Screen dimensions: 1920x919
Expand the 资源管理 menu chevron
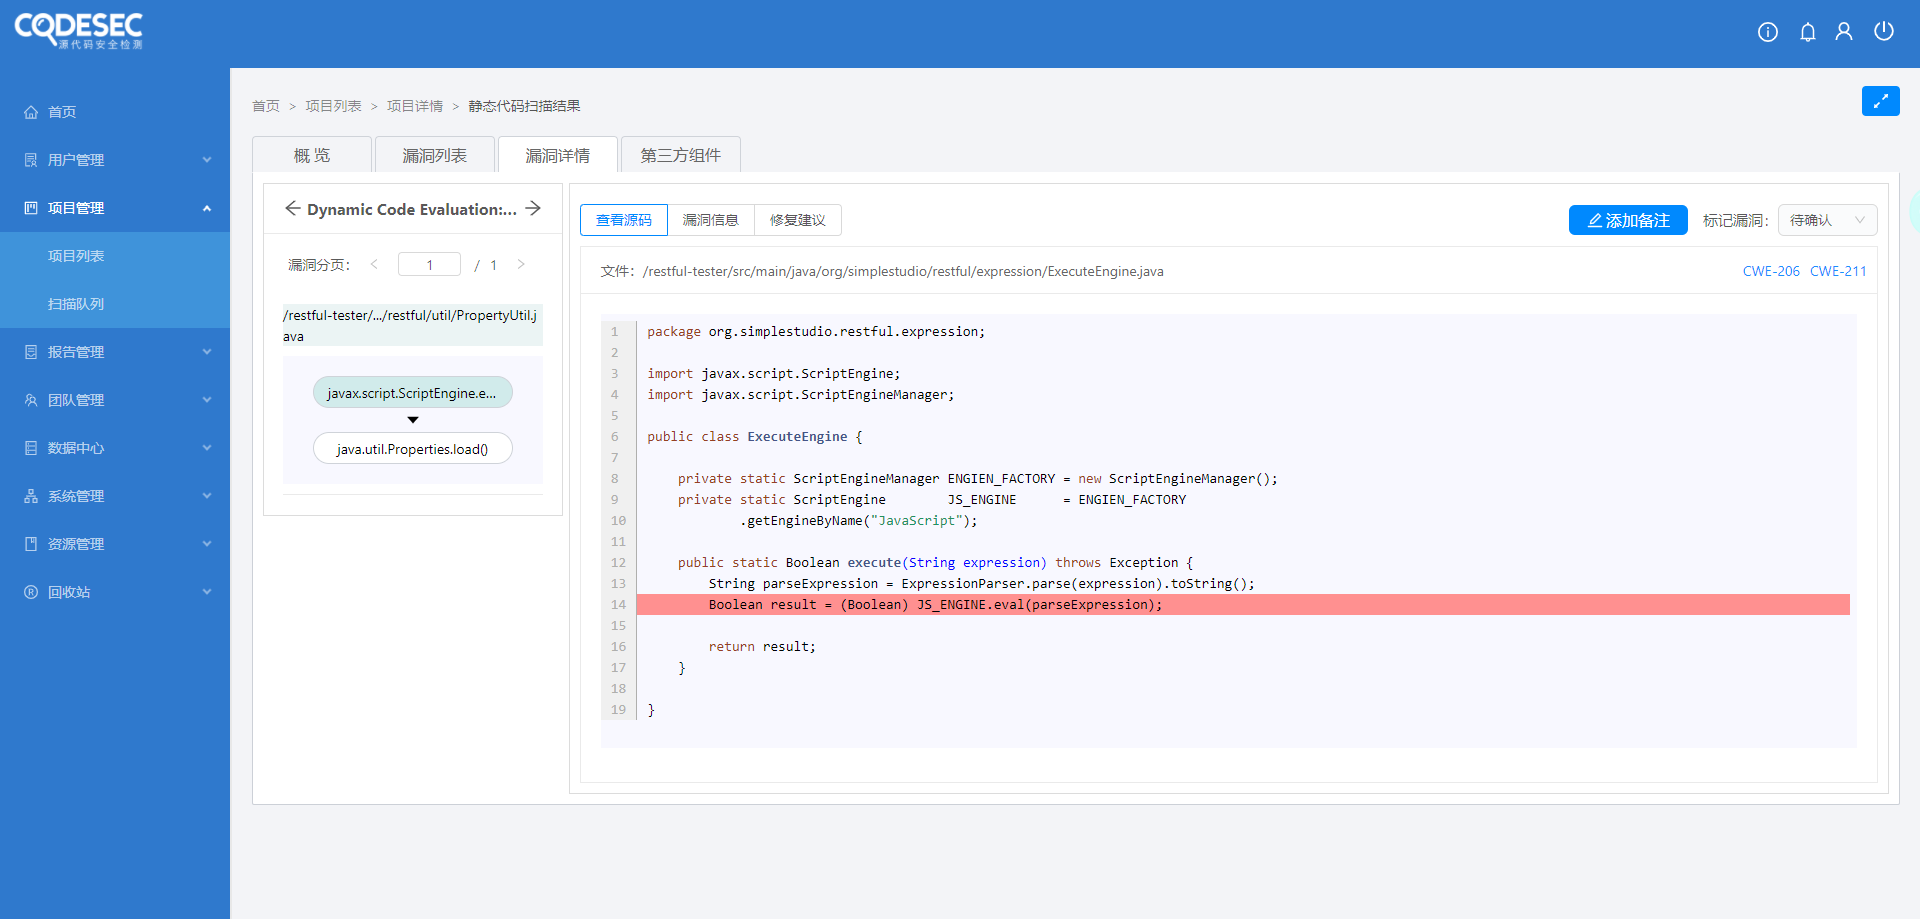[x=207, y=544]
